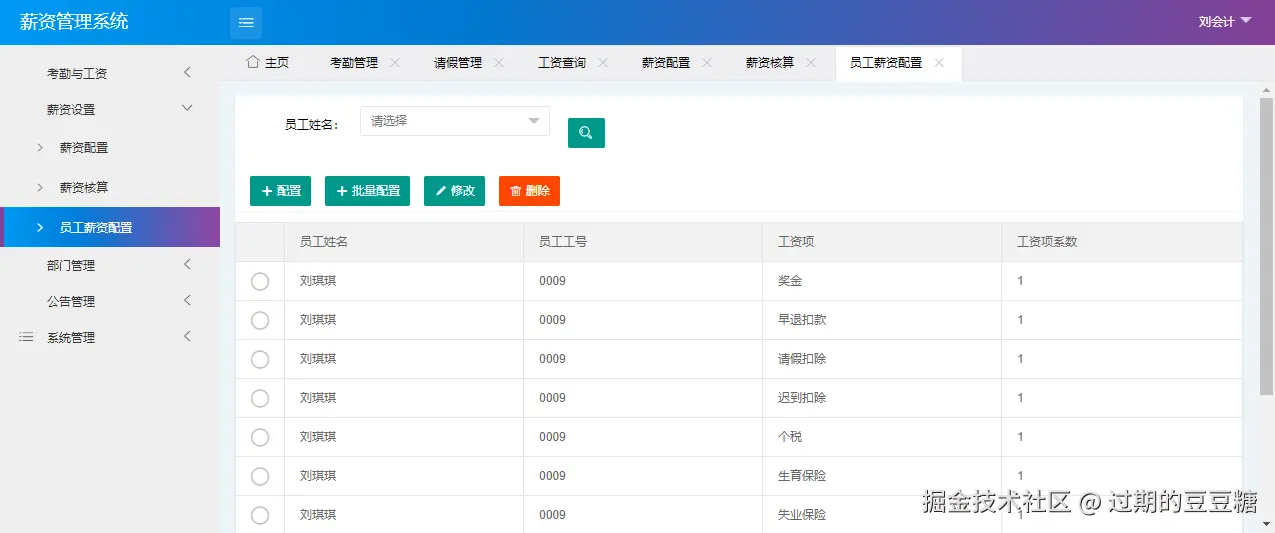Image resolution: width=1275 pixels, height=533 pixels.
Task: Close the 薪资配置 tab
Action: [707, 62]
